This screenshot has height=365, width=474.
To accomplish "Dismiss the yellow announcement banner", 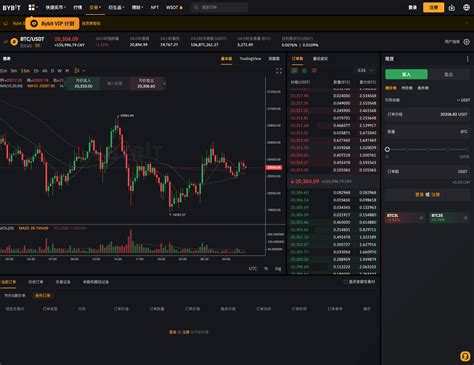I will [x=466, y=23].
